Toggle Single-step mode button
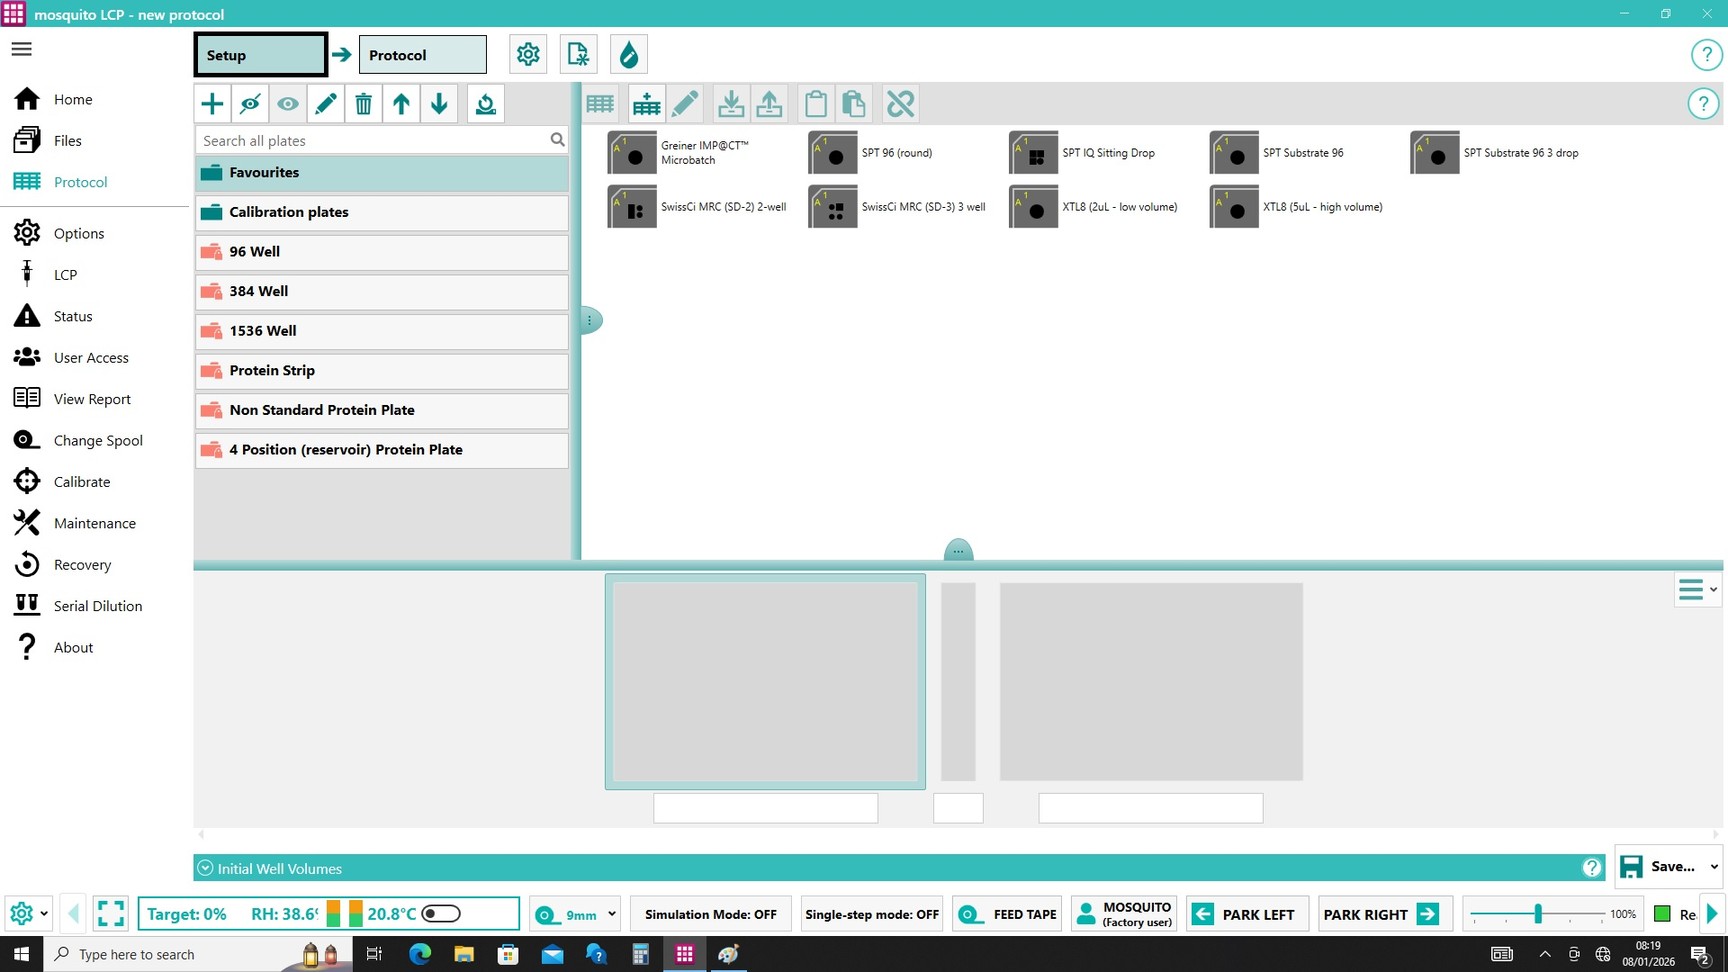 (x=872, y=914)
